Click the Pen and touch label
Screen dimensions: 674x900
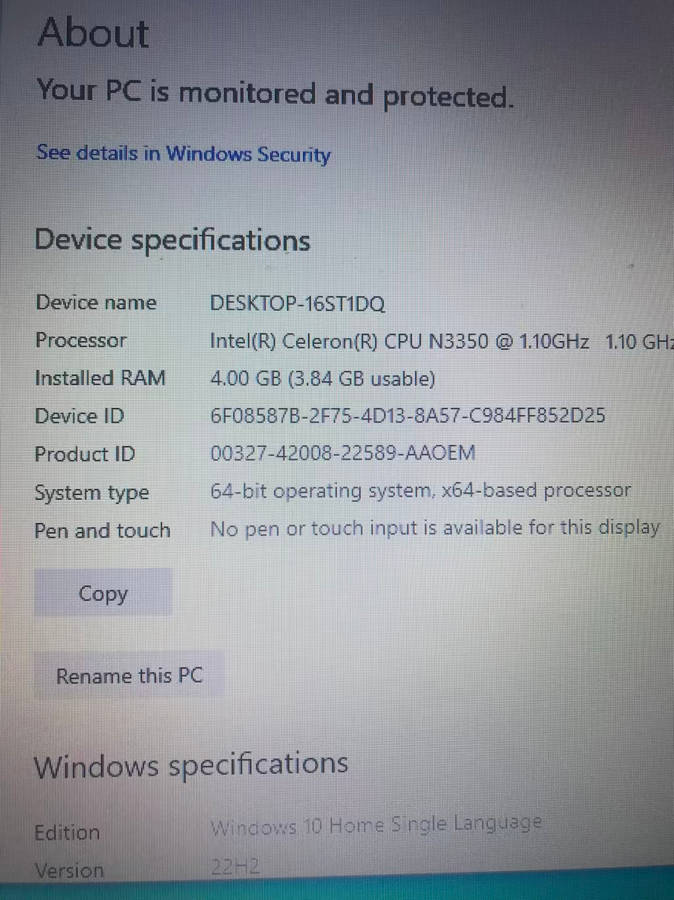pos(102,530)
